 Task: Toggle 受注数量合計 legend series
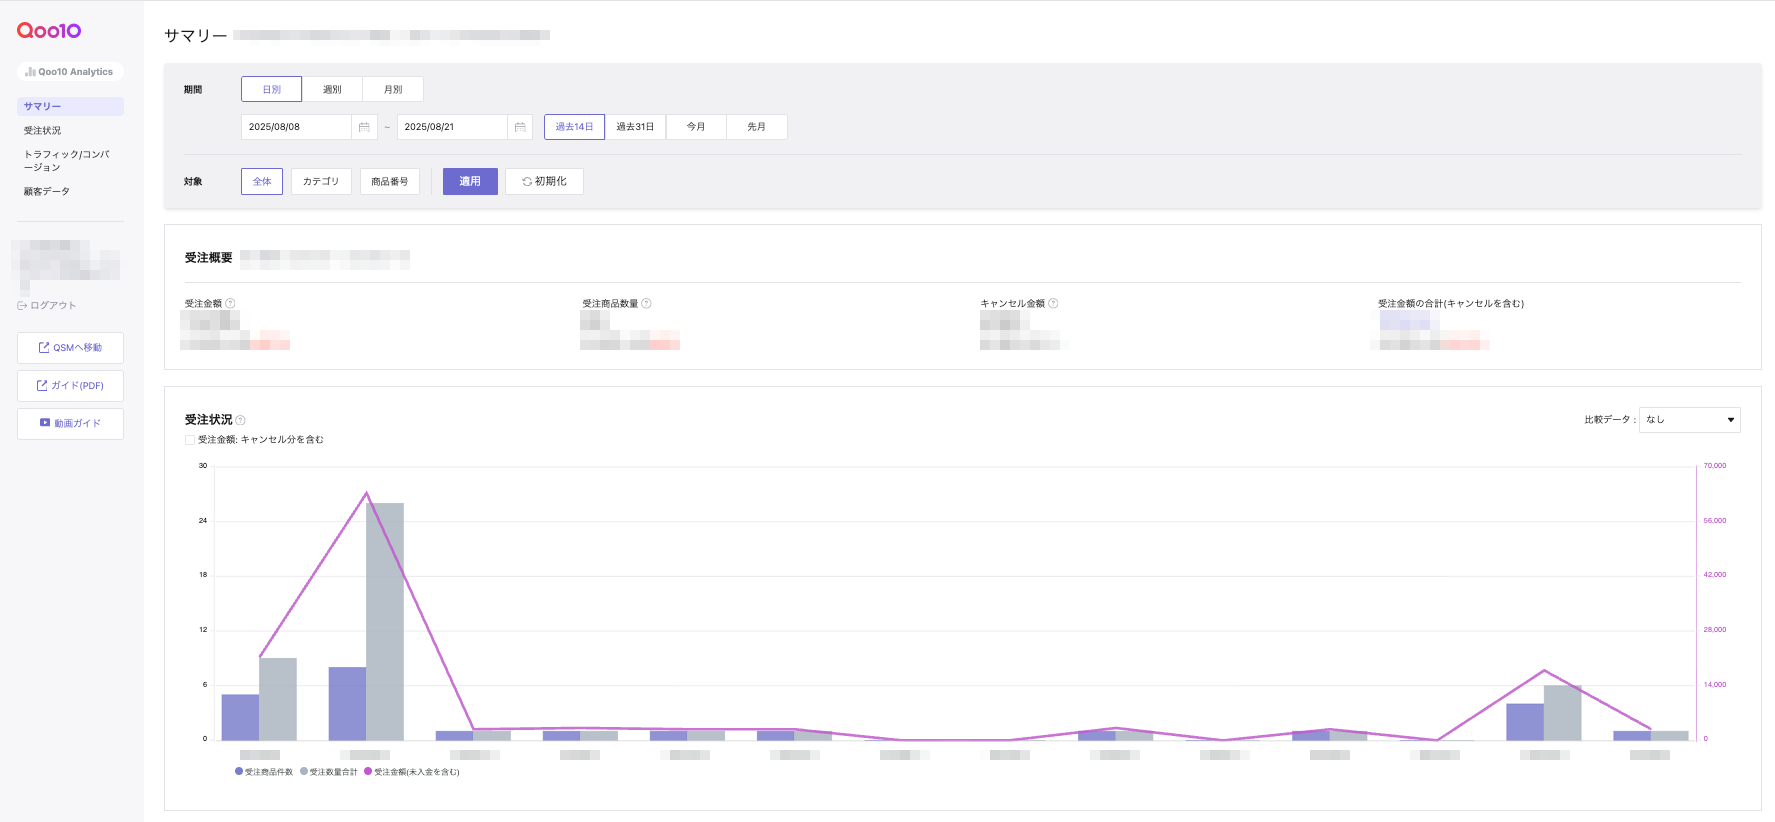[x=329, y=772]
